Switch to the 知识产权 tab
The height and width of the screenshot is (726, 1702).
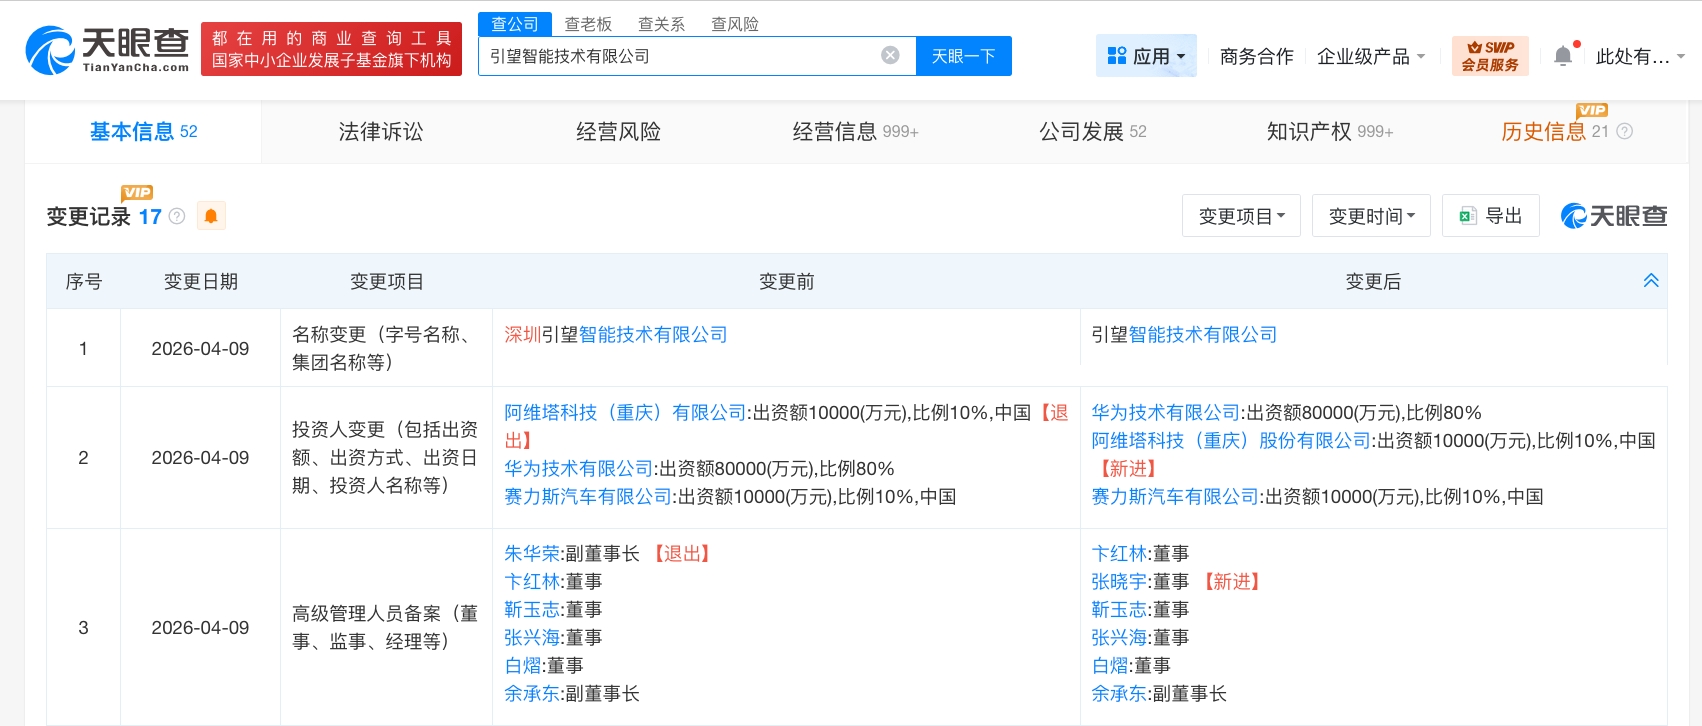(1329, 132)
